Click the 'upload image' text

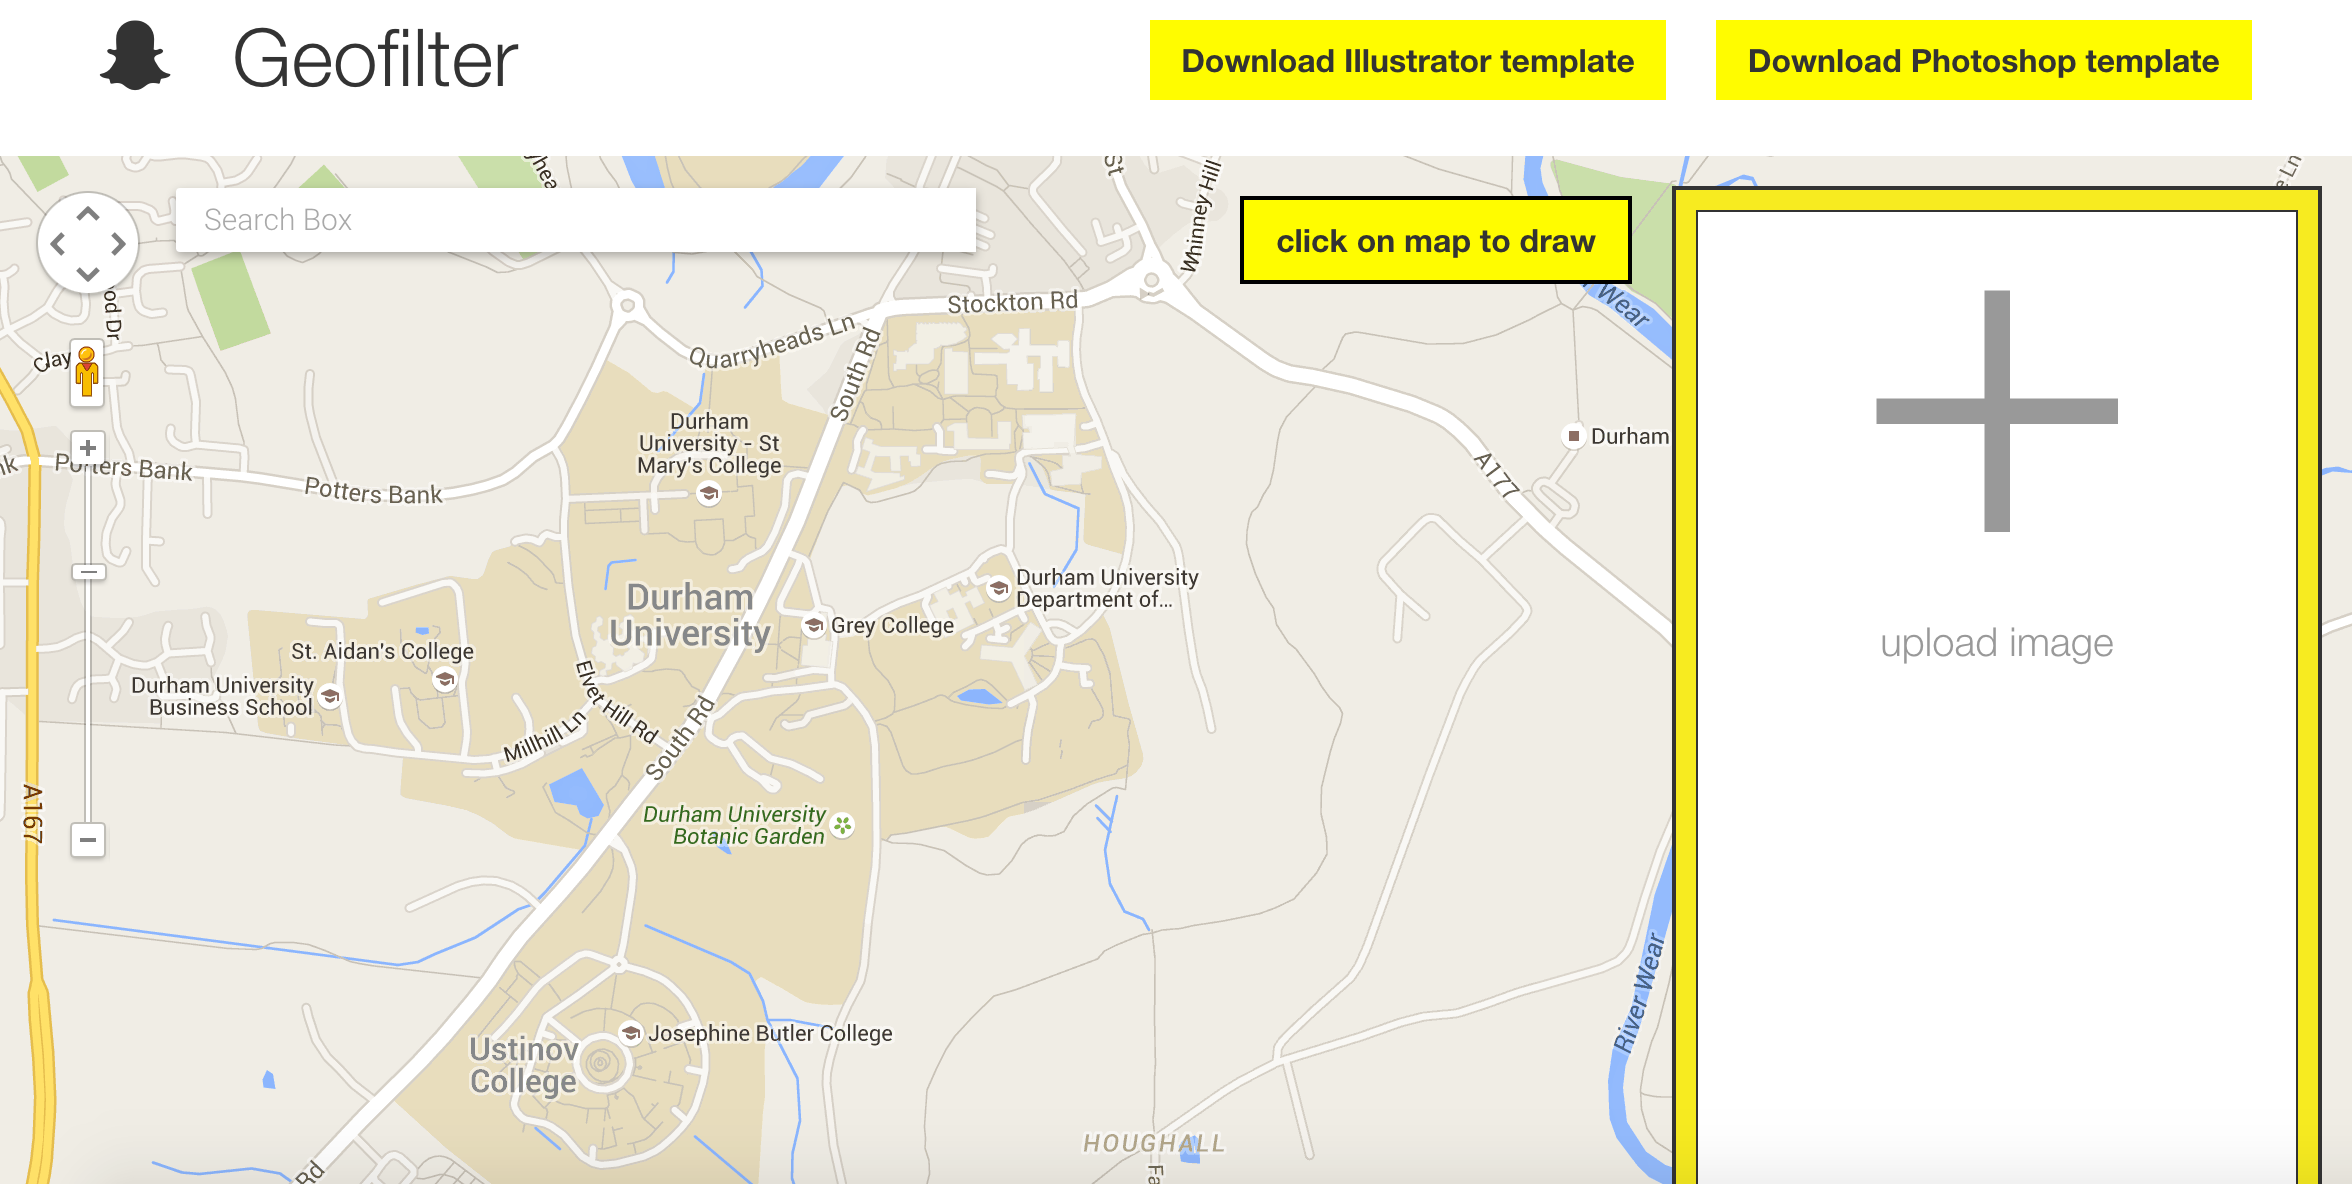pyautogui.click(x=1997, y=643)
